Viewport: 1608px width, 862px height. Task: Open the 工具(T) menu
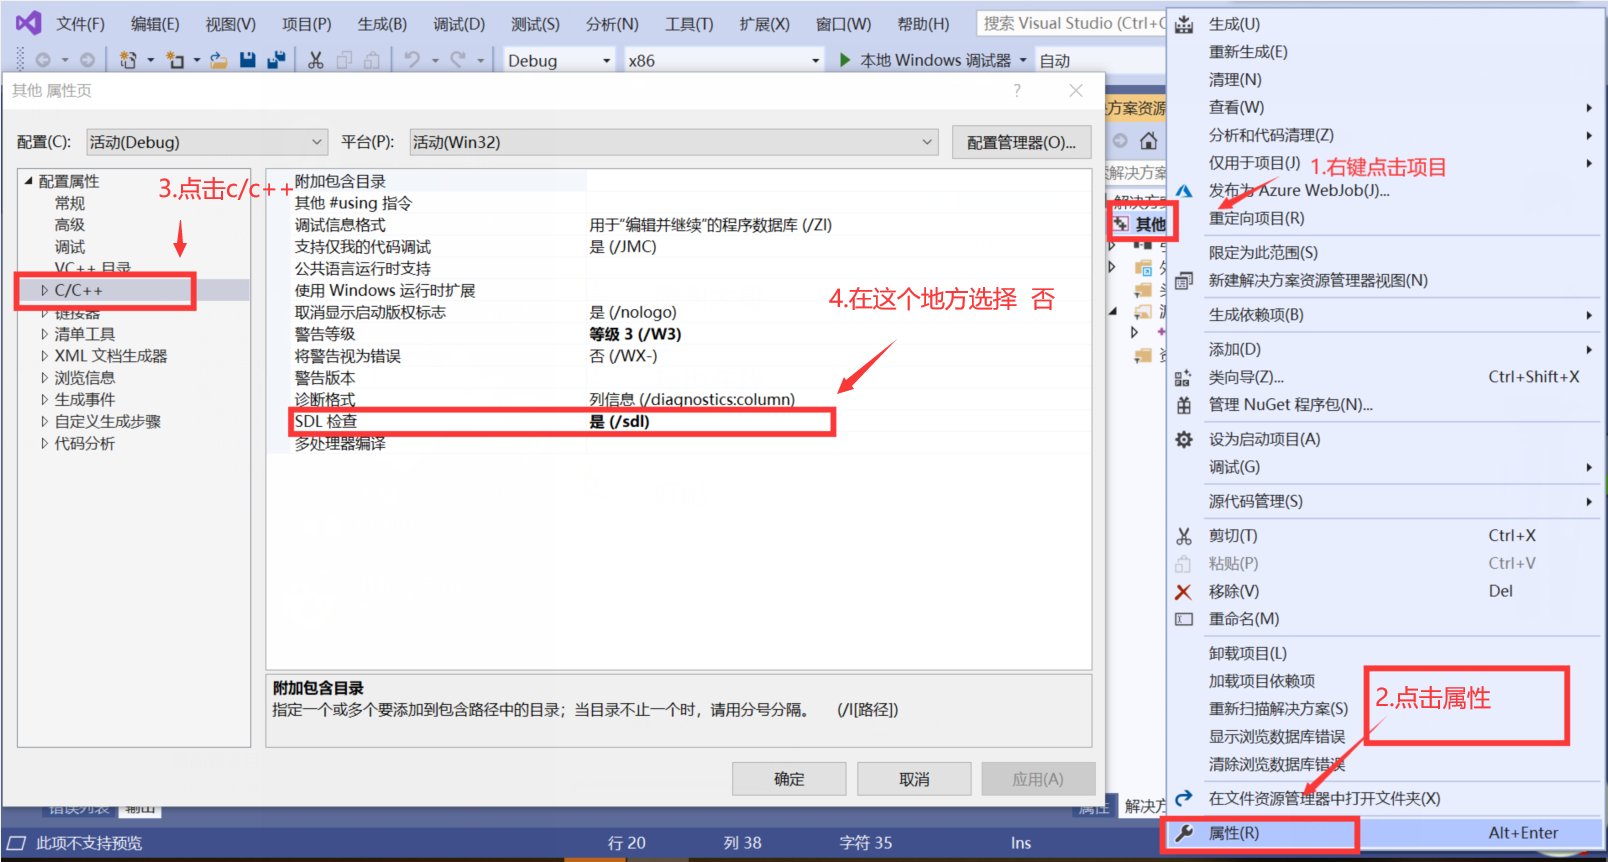point(689,24)
